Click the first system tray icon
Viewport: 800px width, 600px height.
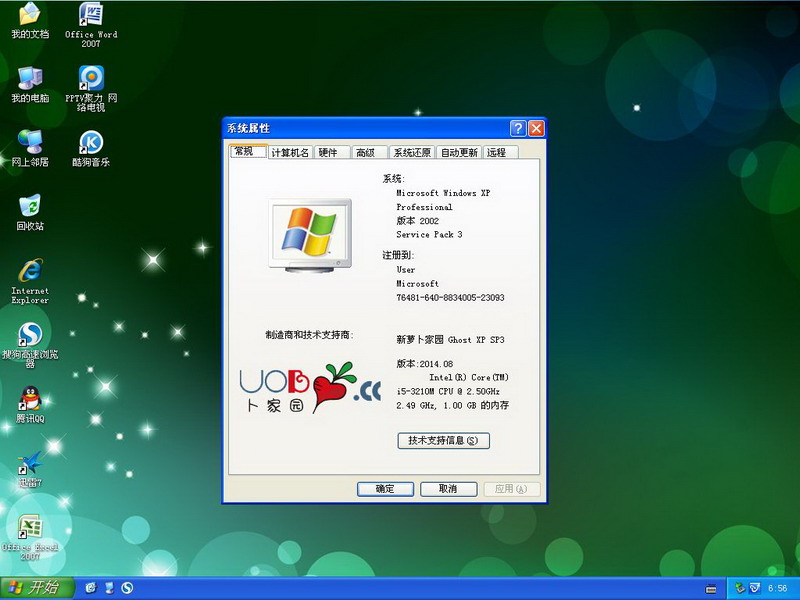[739, 588]
